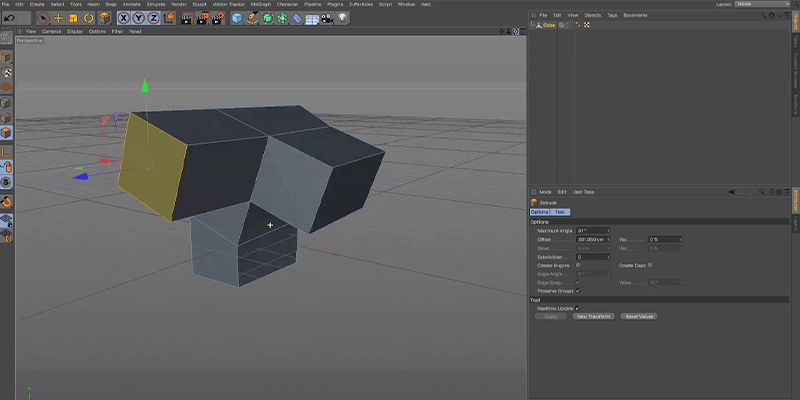Viewport: 800px width, 400px height.
Task: Select the Live Selection tool
Action: tap(44, 18)
